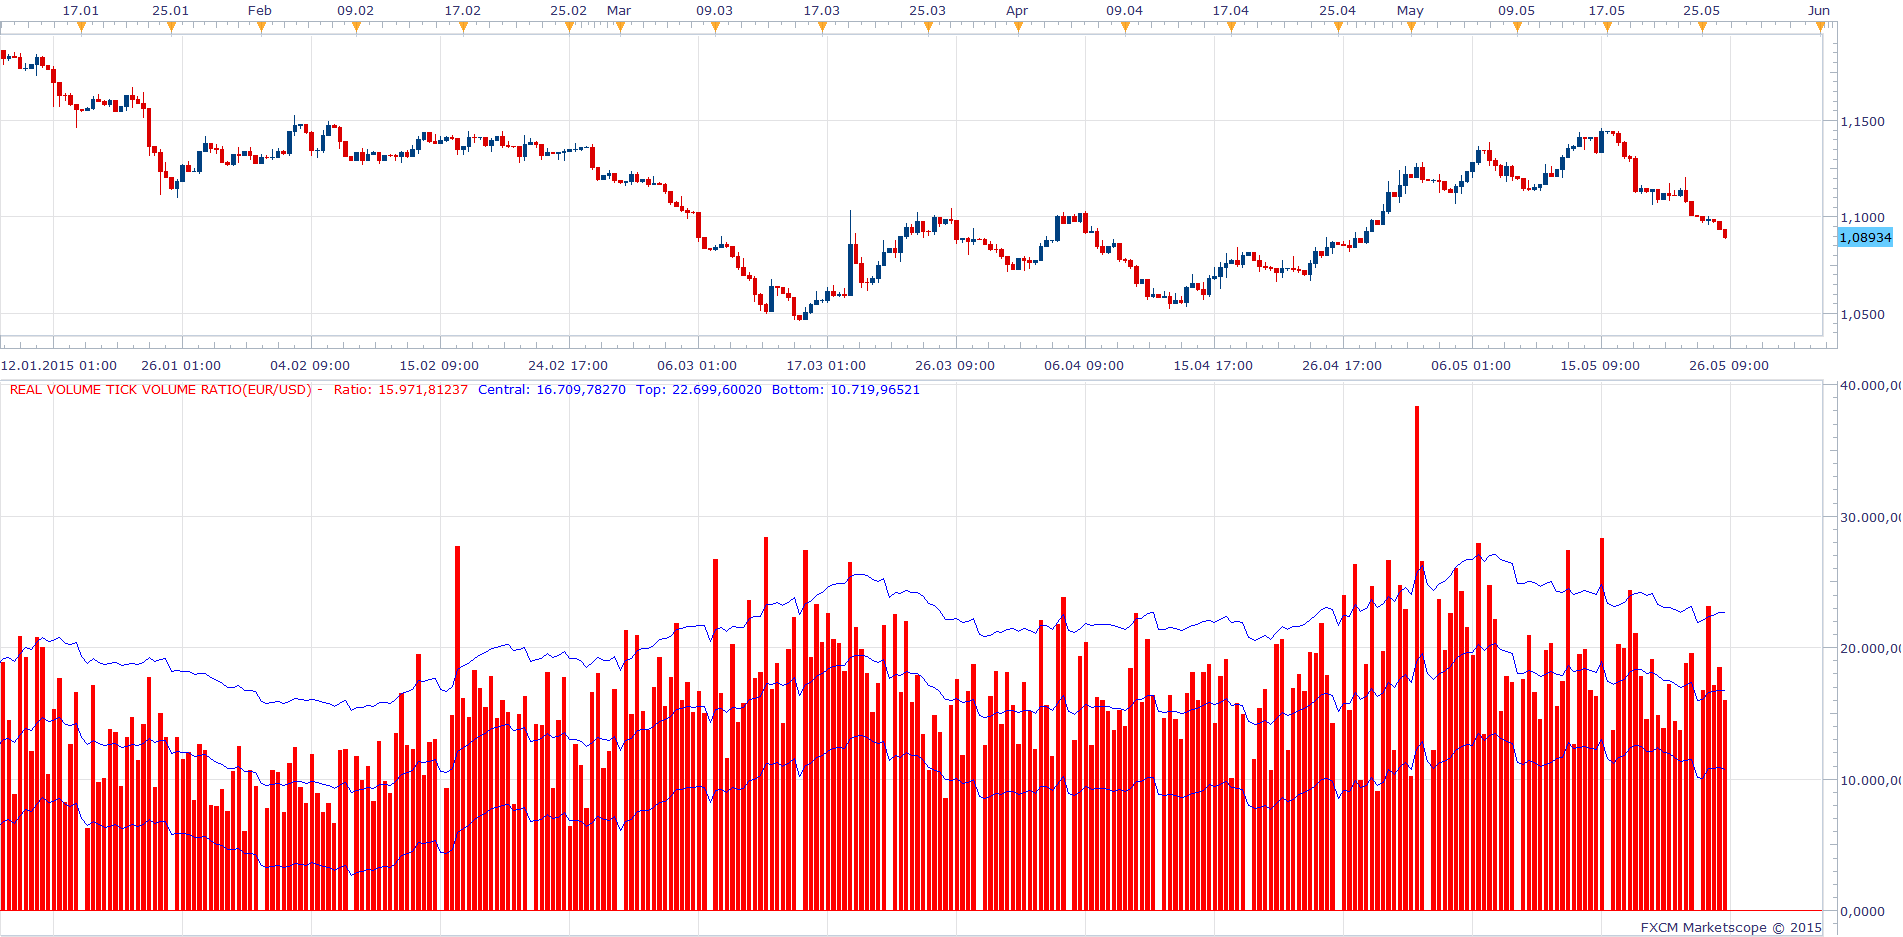Click the 10.000,00 volume axis label

click(1871, 780)
